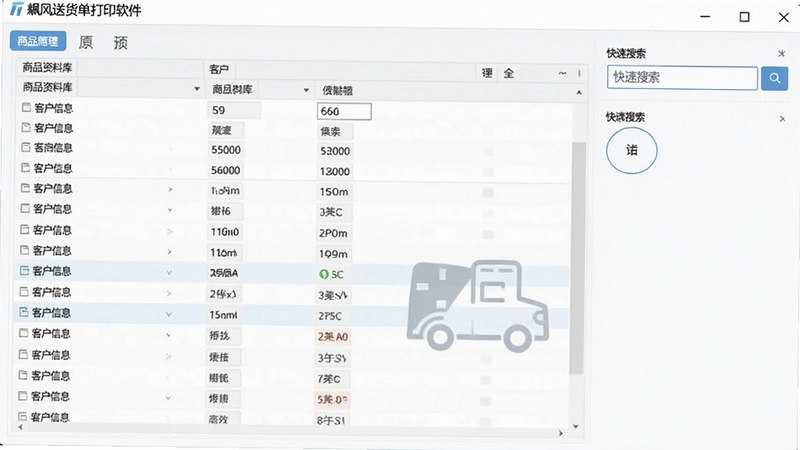Switch to the 原 tab
This screenshot has width=800, height=450.
[86, 42]
